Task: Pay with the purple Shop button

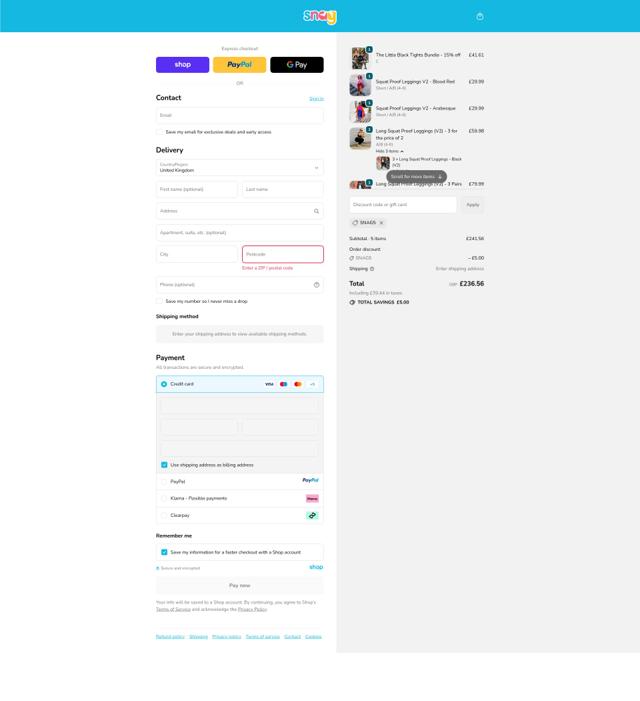Action: tap(182, 65)
